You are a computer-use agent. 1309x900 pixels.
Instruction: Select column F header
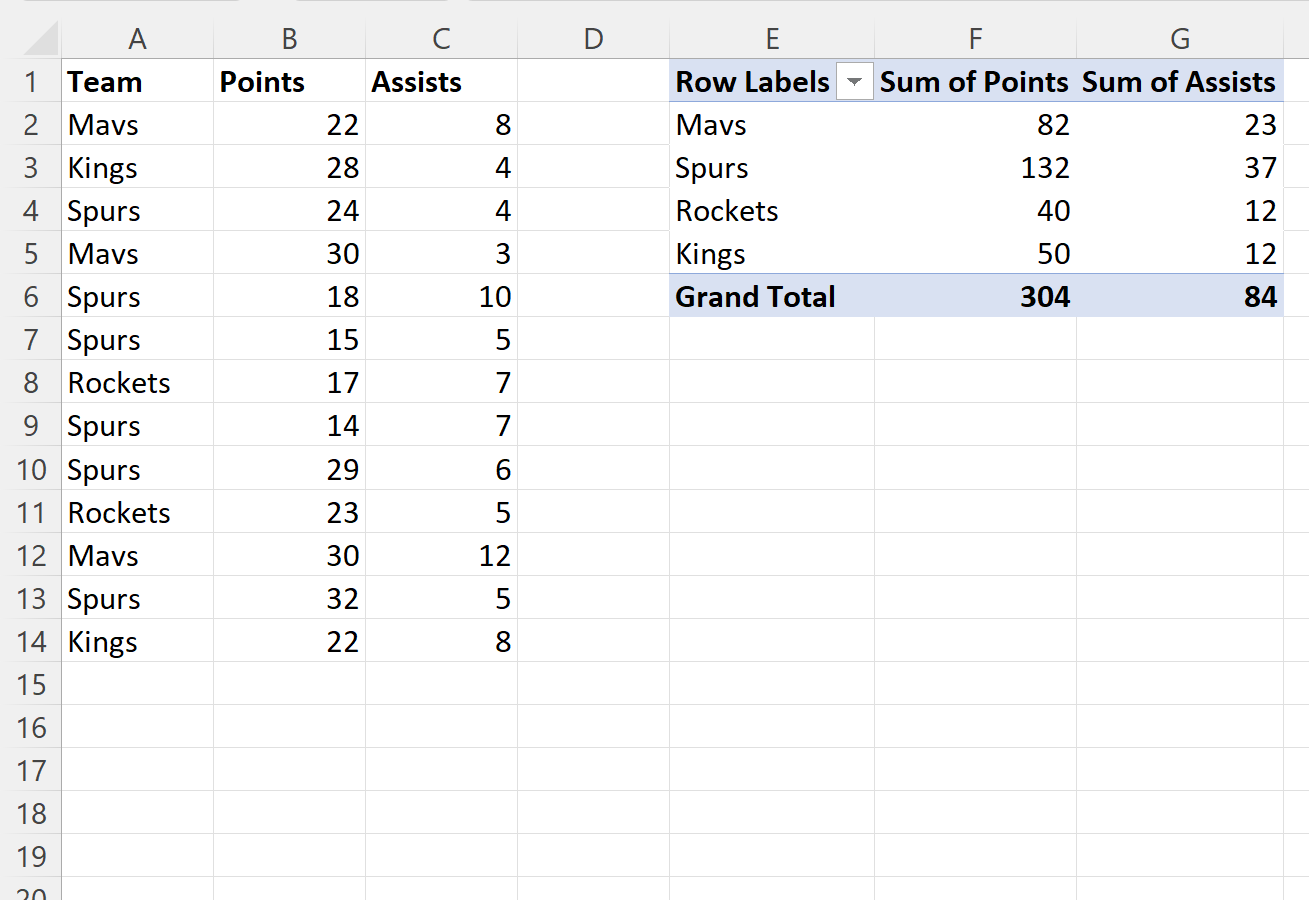tap(975, 37)
